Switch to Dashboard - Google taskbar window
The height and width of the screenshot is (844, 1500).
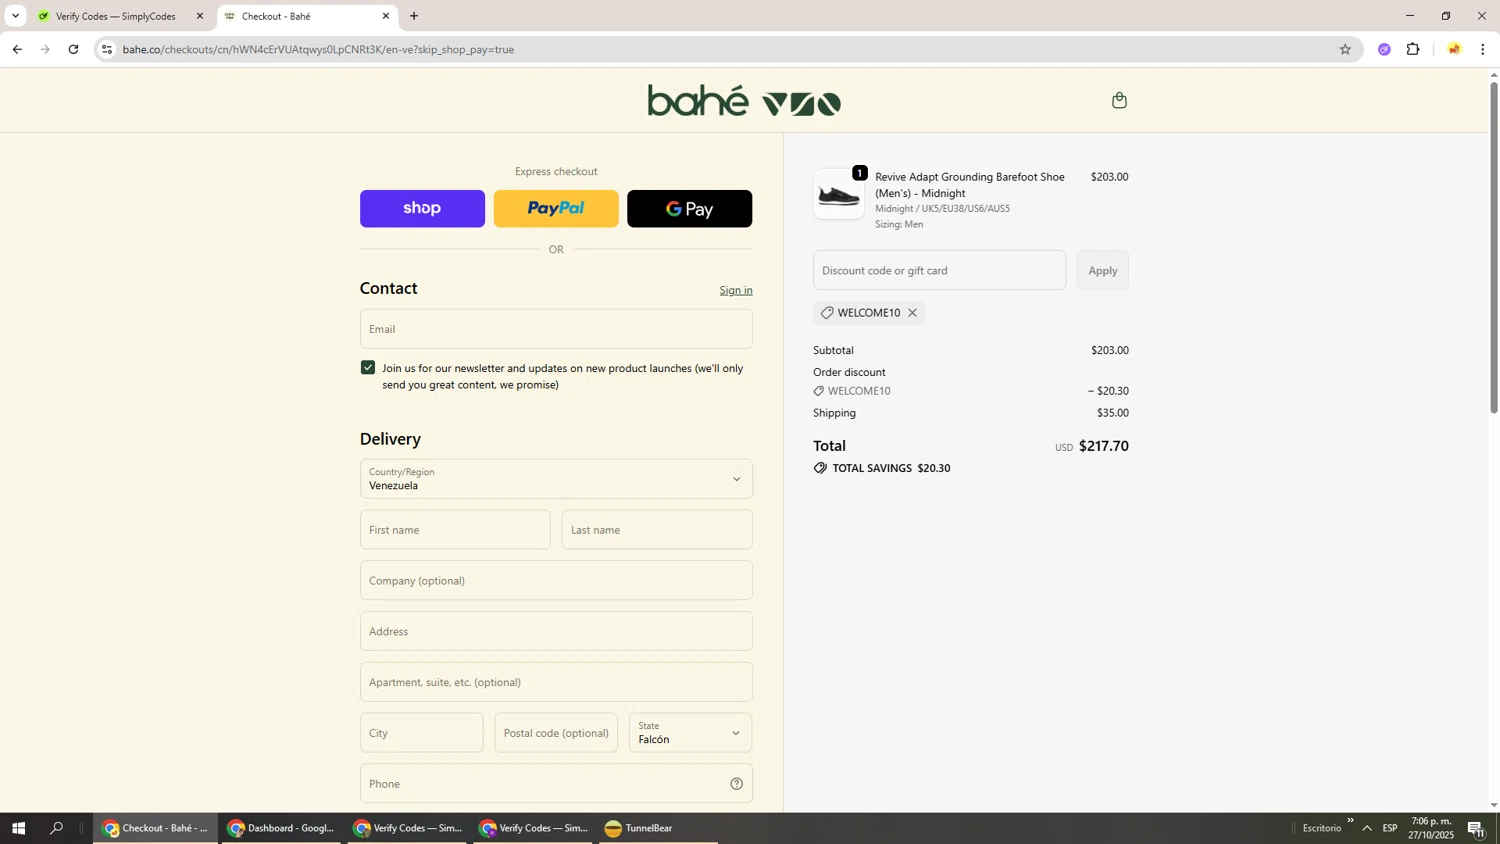(281, 828)
